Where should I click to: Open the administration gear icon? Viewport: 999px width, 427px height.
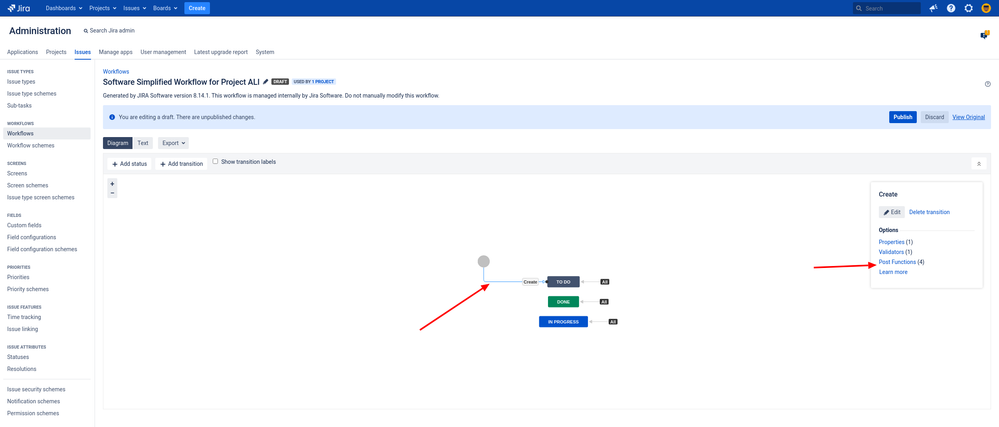coord(968,8)
